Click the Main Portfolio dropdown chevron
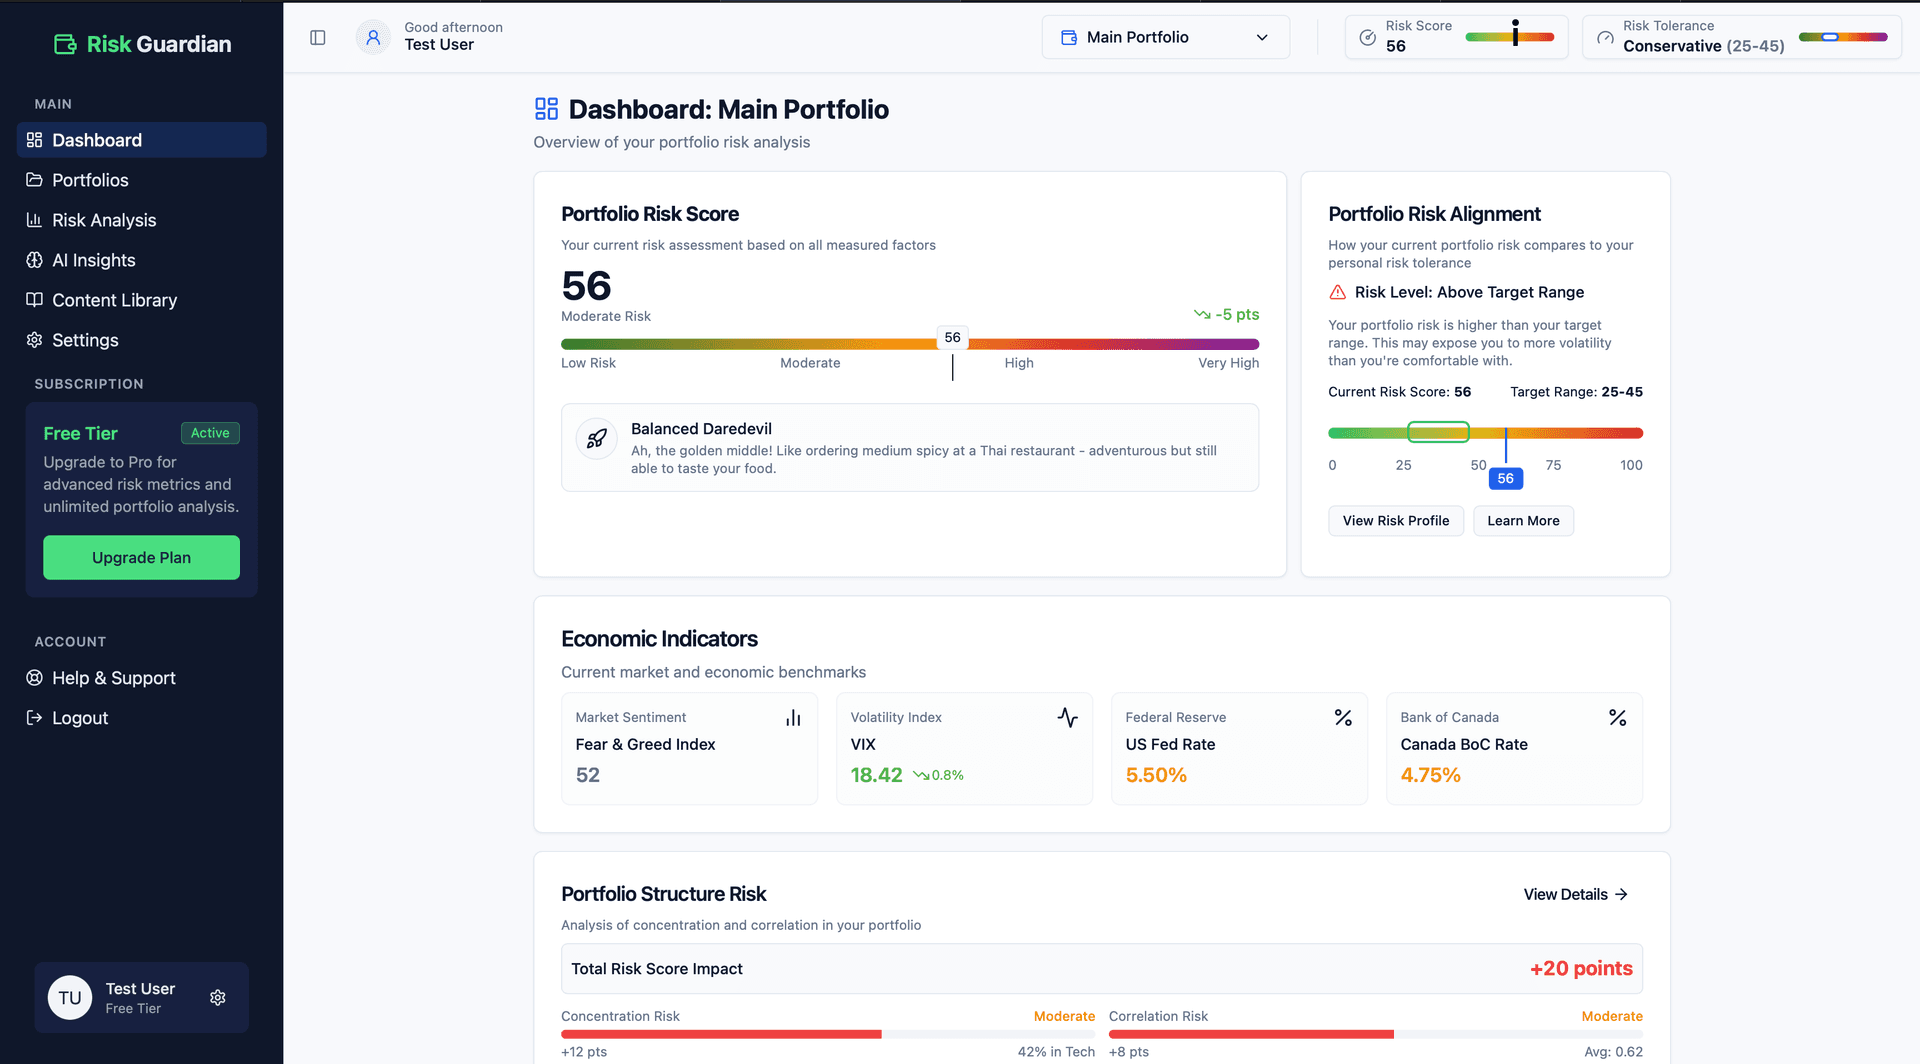The height and width of the screenshot is (1064, 1920). [1262, 37]
